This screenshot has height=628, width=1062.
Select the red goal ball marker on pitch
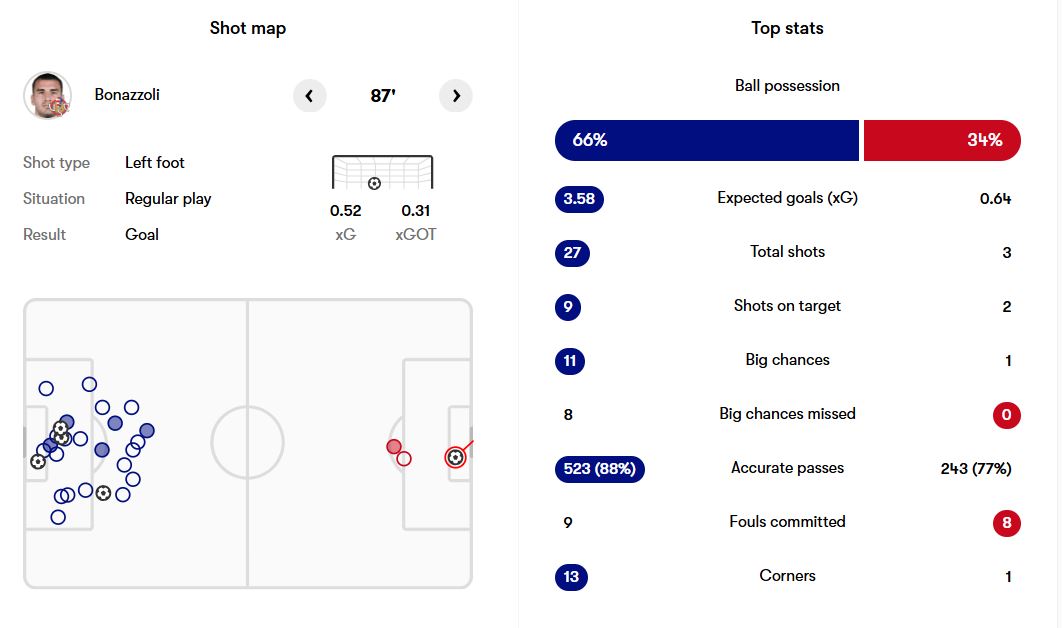pyautogui.click(x=455, y=457)
